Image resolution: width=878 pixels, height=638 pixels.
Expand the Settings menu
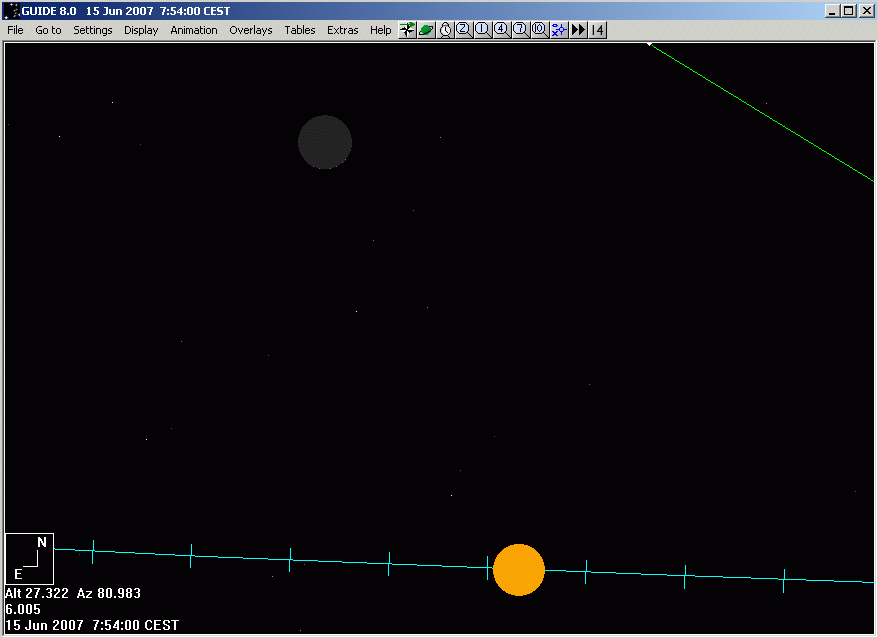(x=93, y=30)
